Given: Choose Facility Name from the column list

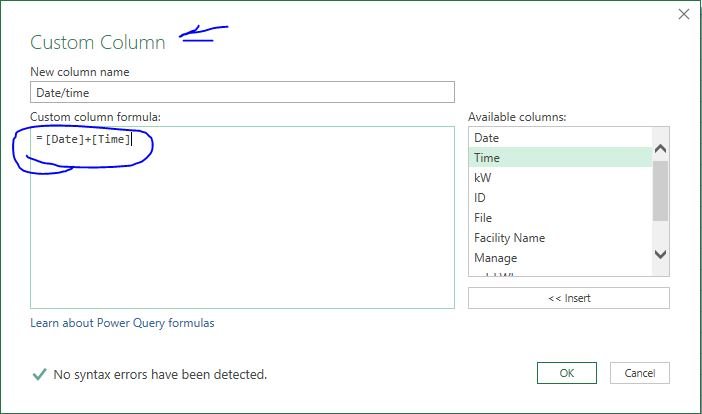Looking at the screenshot, I should tap(558, 238).
